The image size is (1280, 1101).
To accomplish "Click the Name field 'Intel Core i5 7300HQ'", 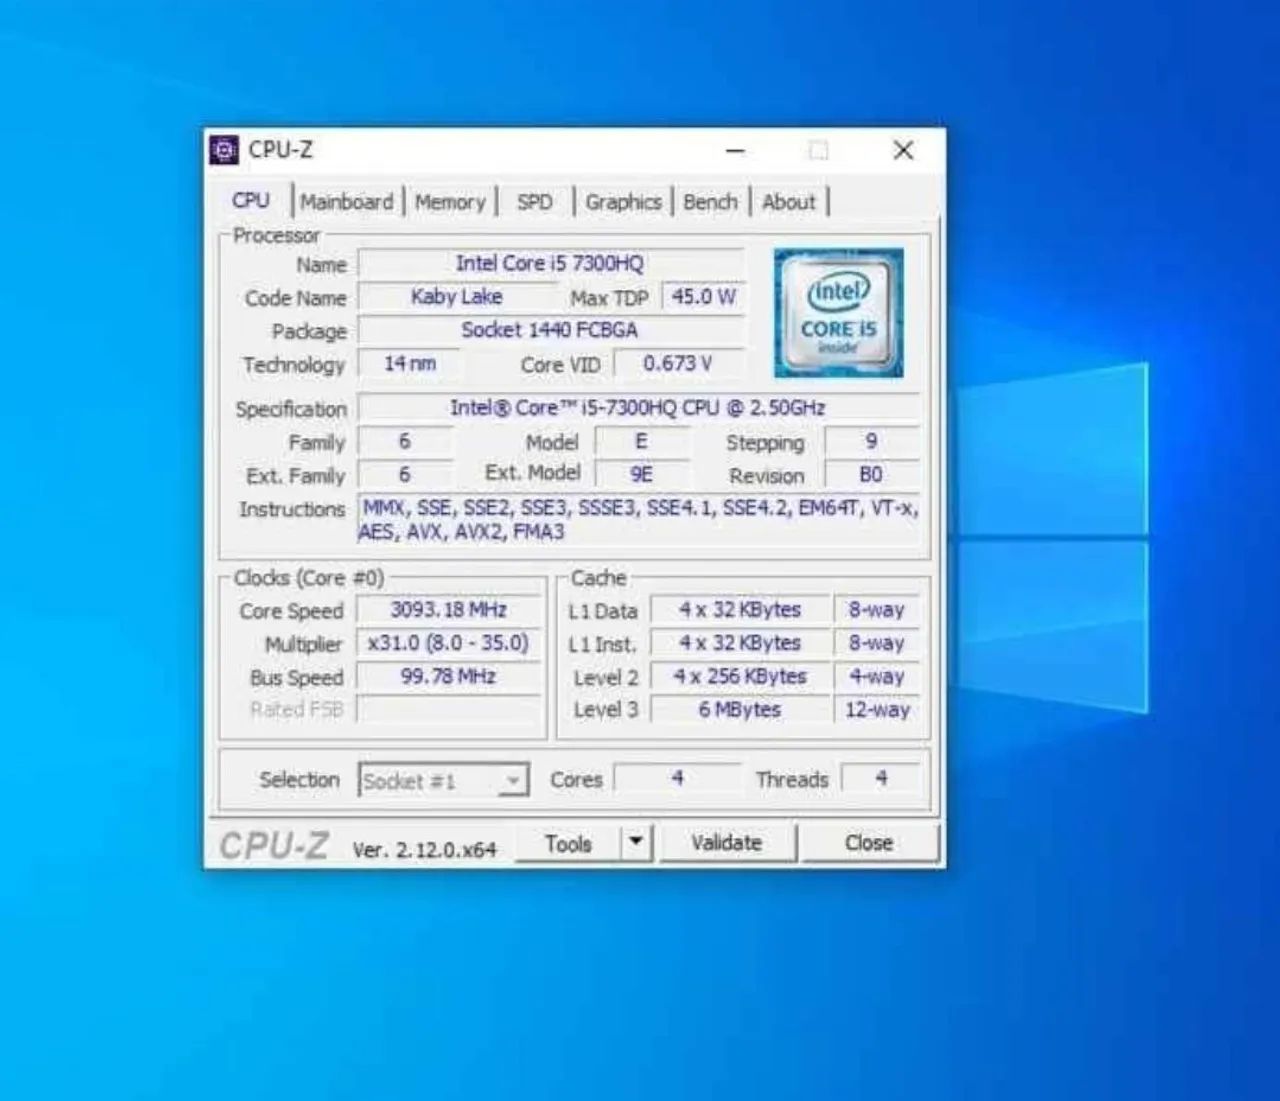I will (x=551, y=264).
